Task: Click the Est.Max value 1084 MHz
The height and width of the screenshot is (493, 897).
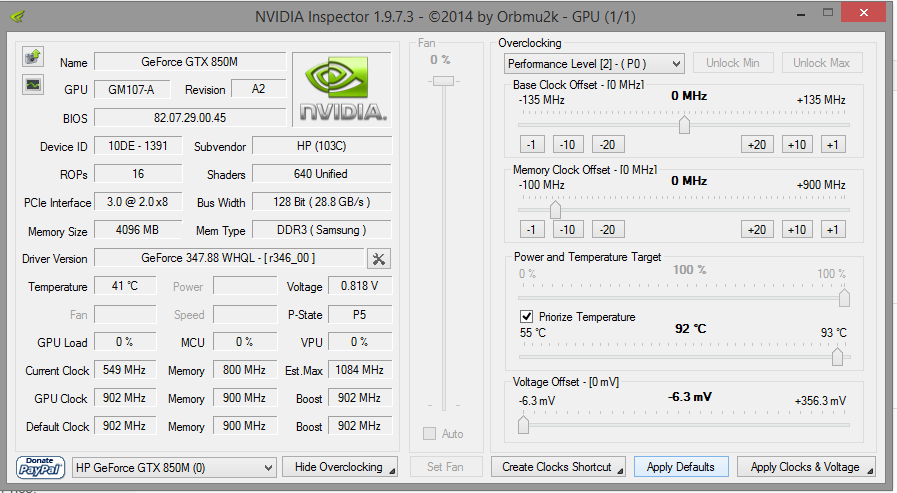Action: pyautogui.click(x=360, y=370)
